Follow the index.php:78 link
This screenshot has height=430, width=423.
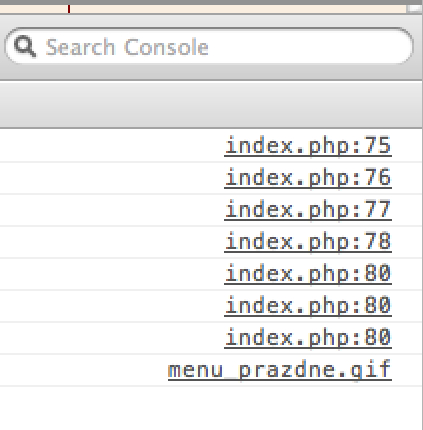point(308,242)
